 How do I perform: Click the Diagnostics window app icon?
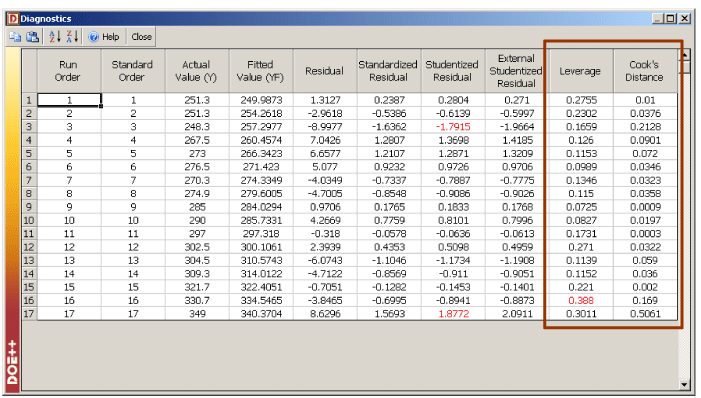(x=13, y=19)
